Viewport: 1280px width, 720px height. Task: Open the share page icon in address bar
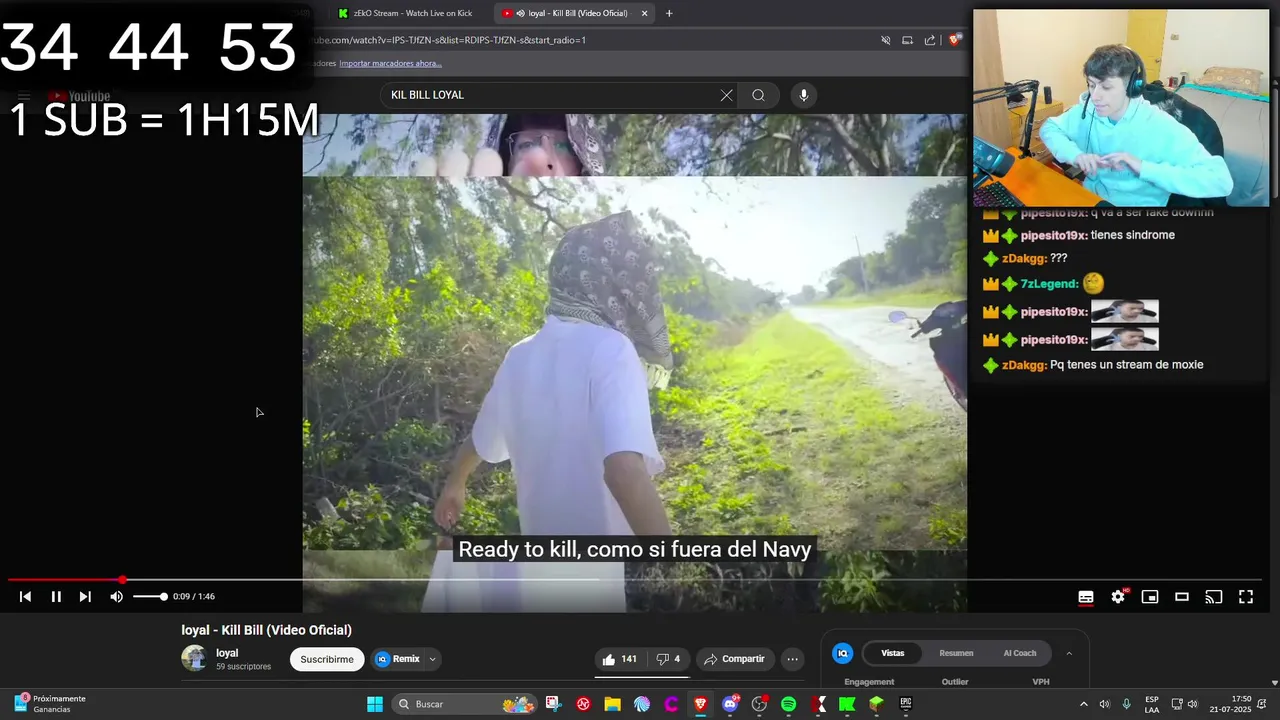930,40
